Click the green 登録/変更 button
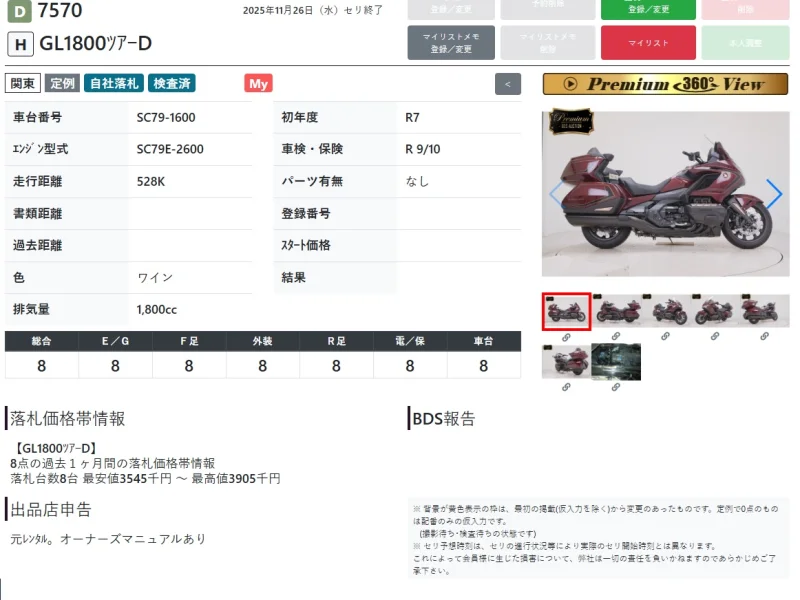Screen dimensions: 800x600 click(x=648, y=9)
